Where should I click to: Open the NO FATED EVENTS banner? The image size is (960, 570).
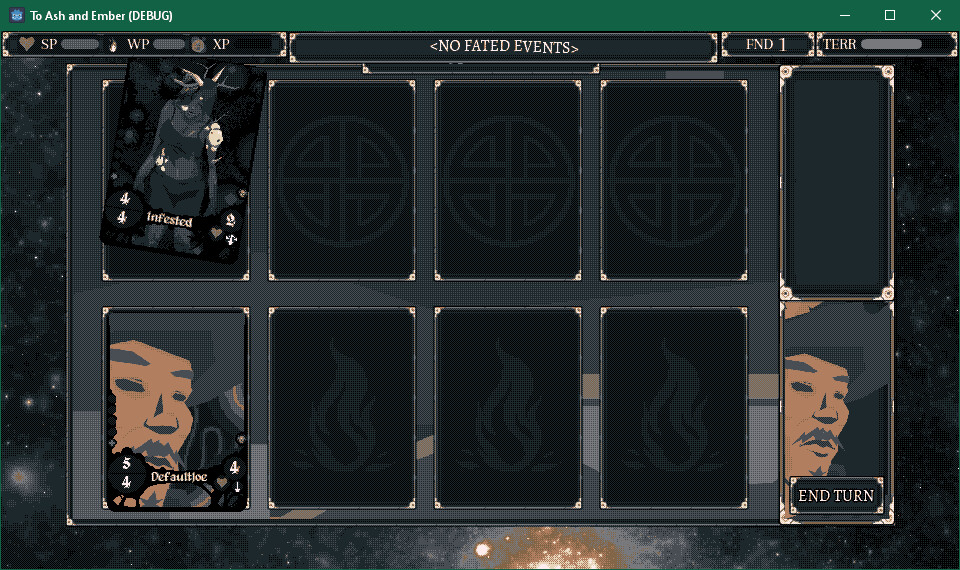click(x=503, y=47)
